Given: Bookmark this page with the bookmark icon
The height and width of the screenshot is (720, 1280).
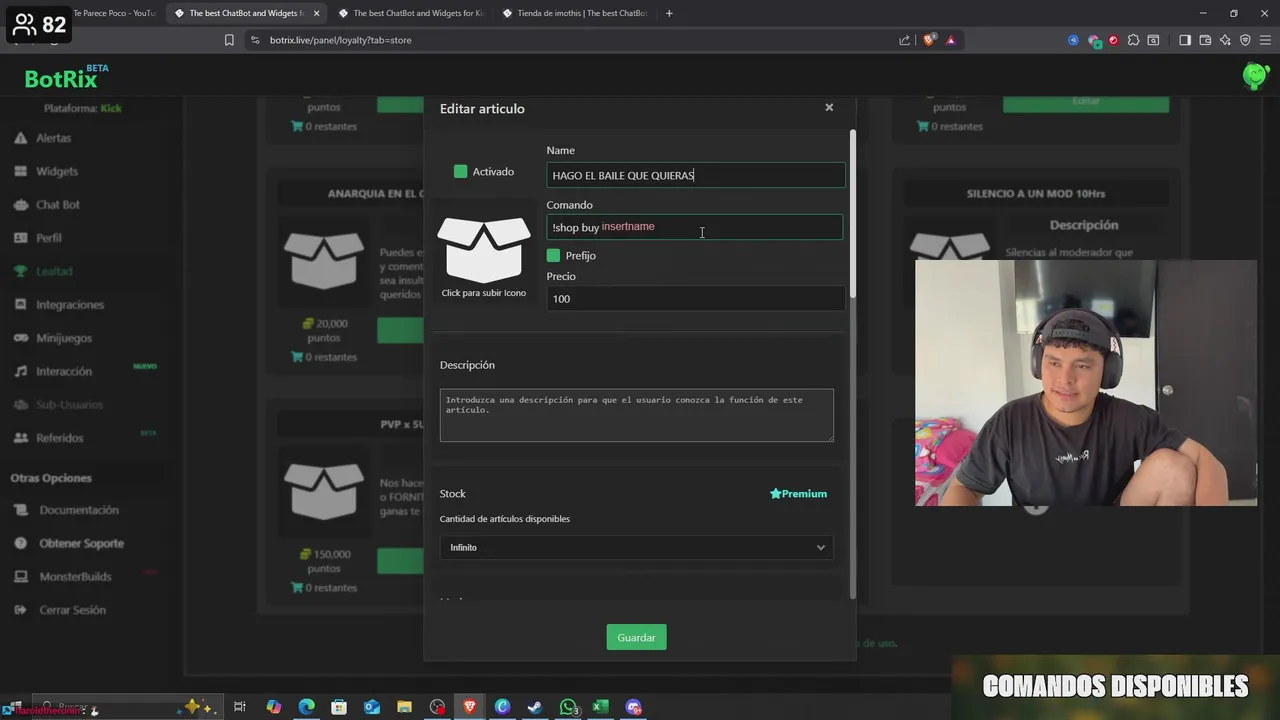Looking at the screenshot, I should click(229, 40).
